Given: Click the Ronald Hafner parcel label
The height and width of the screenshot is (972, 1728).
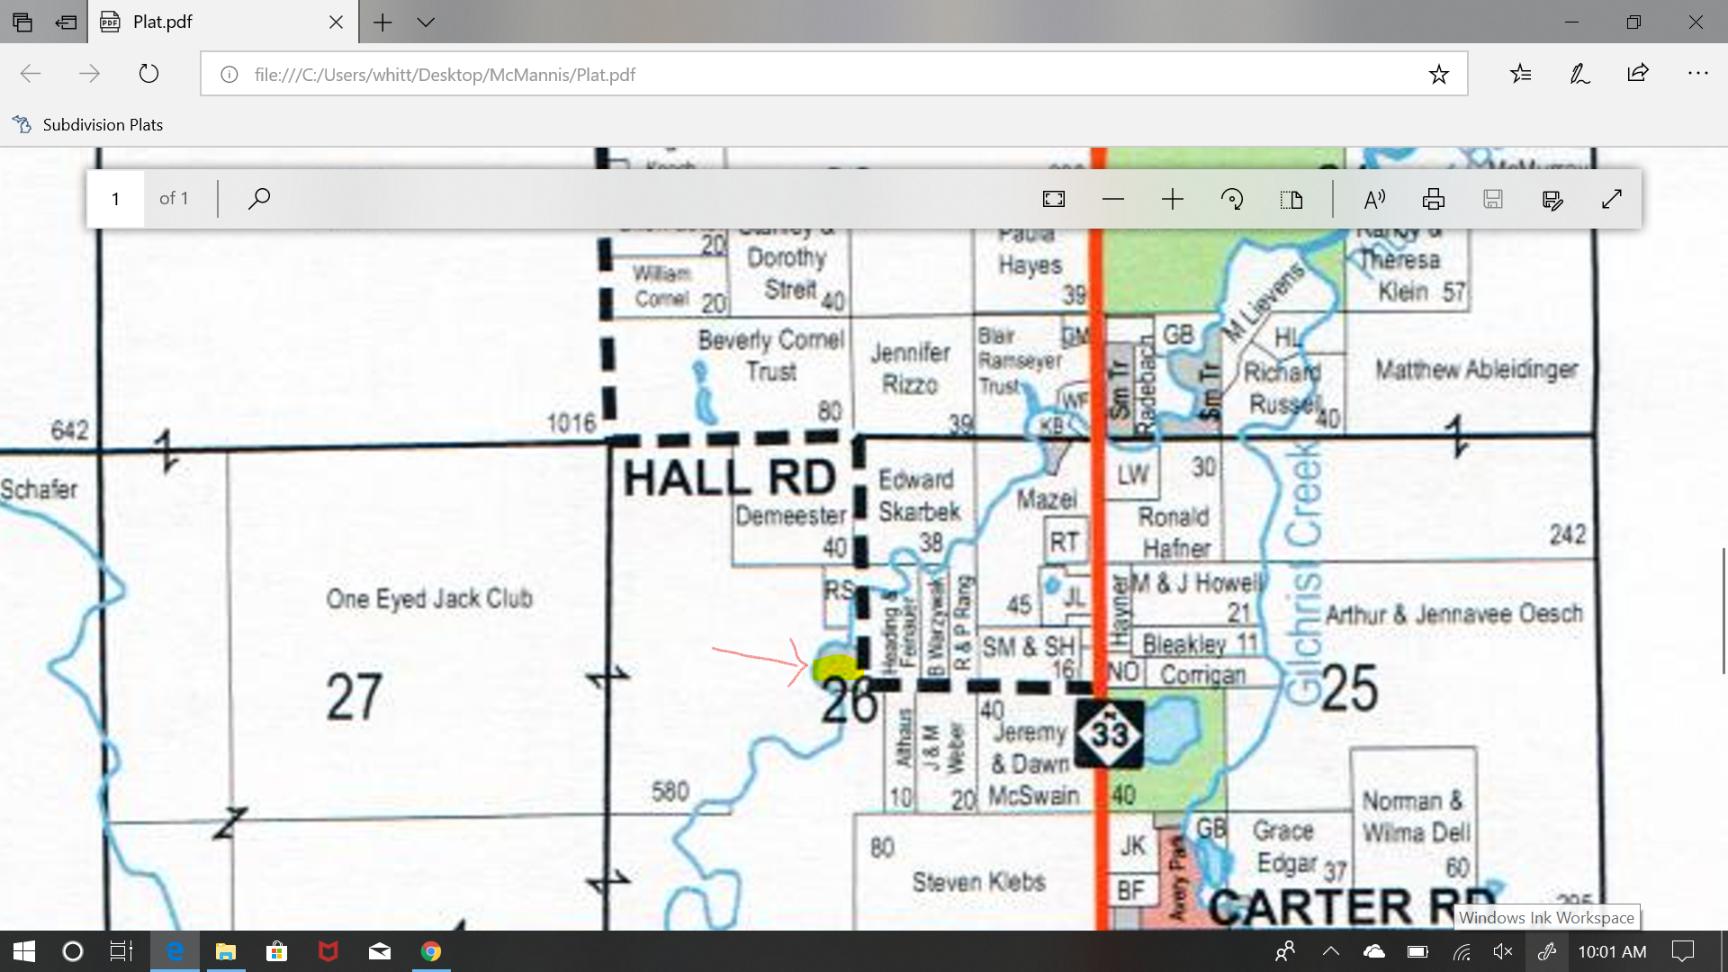Looking at the screenshot, I should point(1175,532).
